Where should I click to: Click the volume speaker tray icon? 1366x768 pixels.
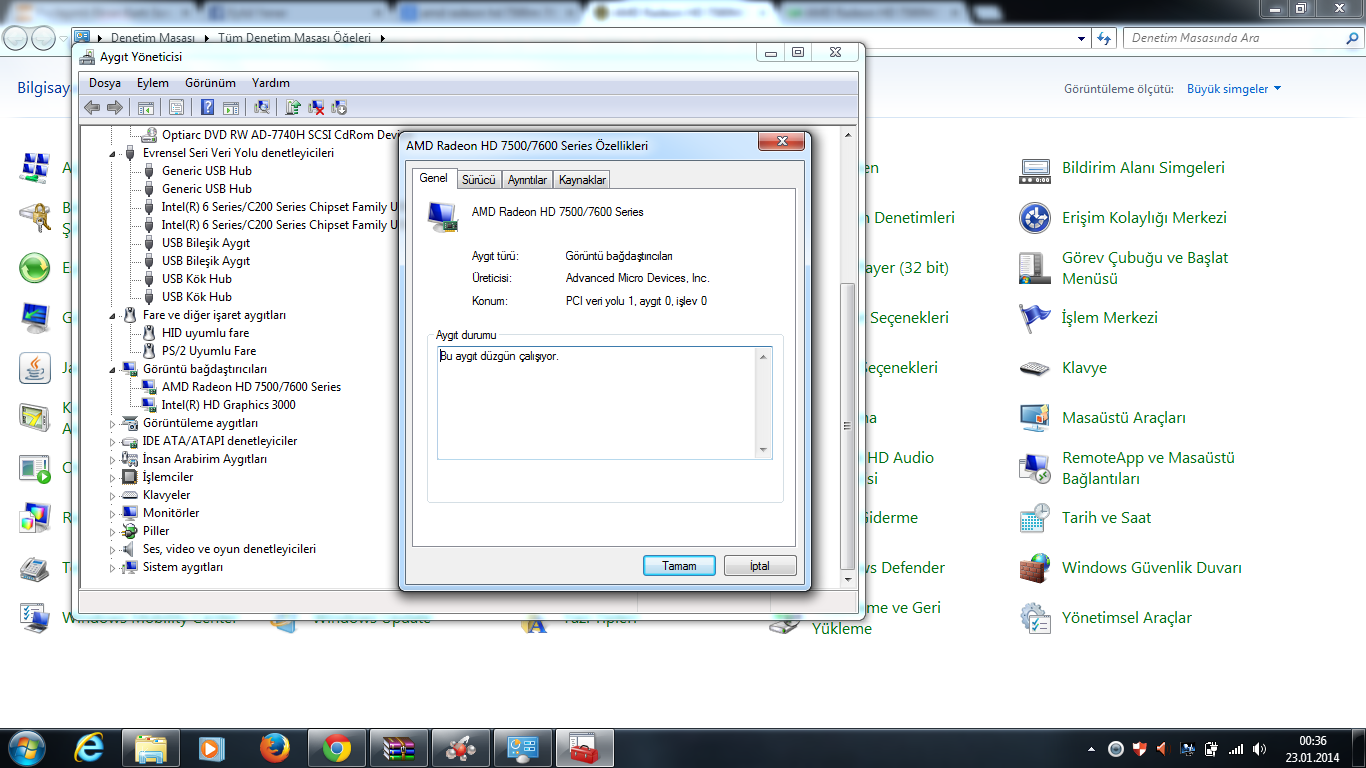coord(1258,748)
